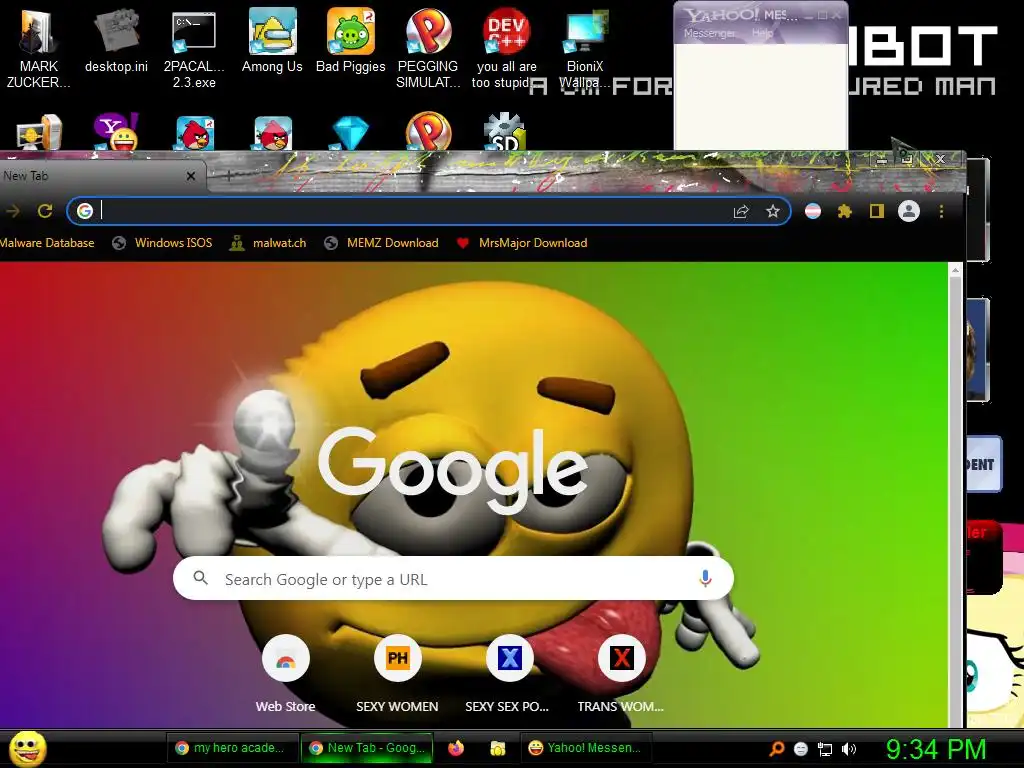Open Help menu in Yahoo! Messenger window

761,33
